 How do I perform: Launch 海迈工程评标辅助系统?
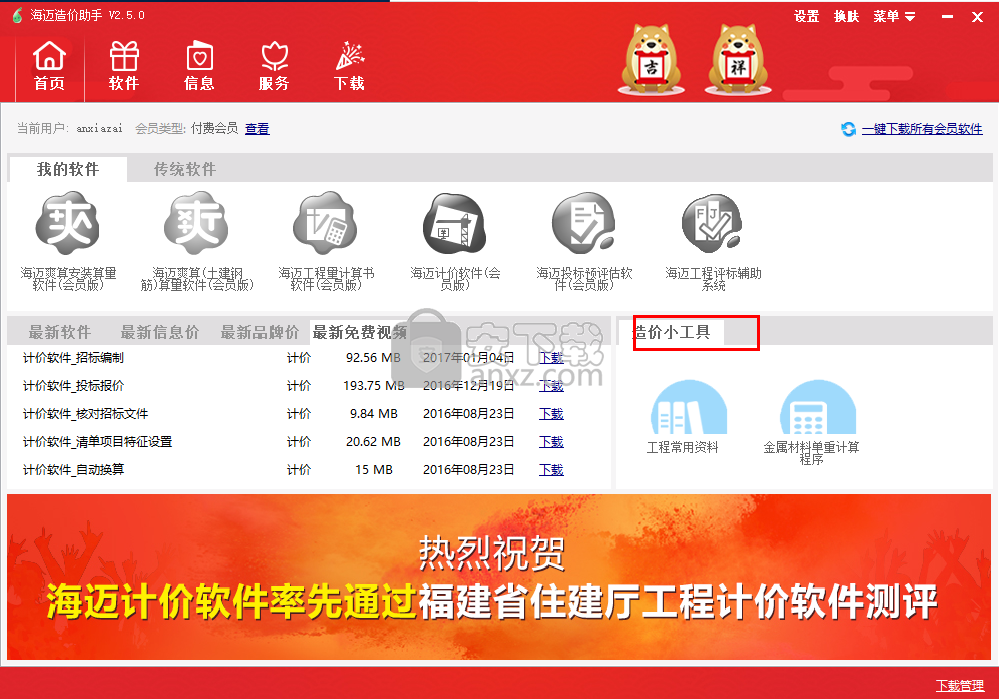coord(713,241)
